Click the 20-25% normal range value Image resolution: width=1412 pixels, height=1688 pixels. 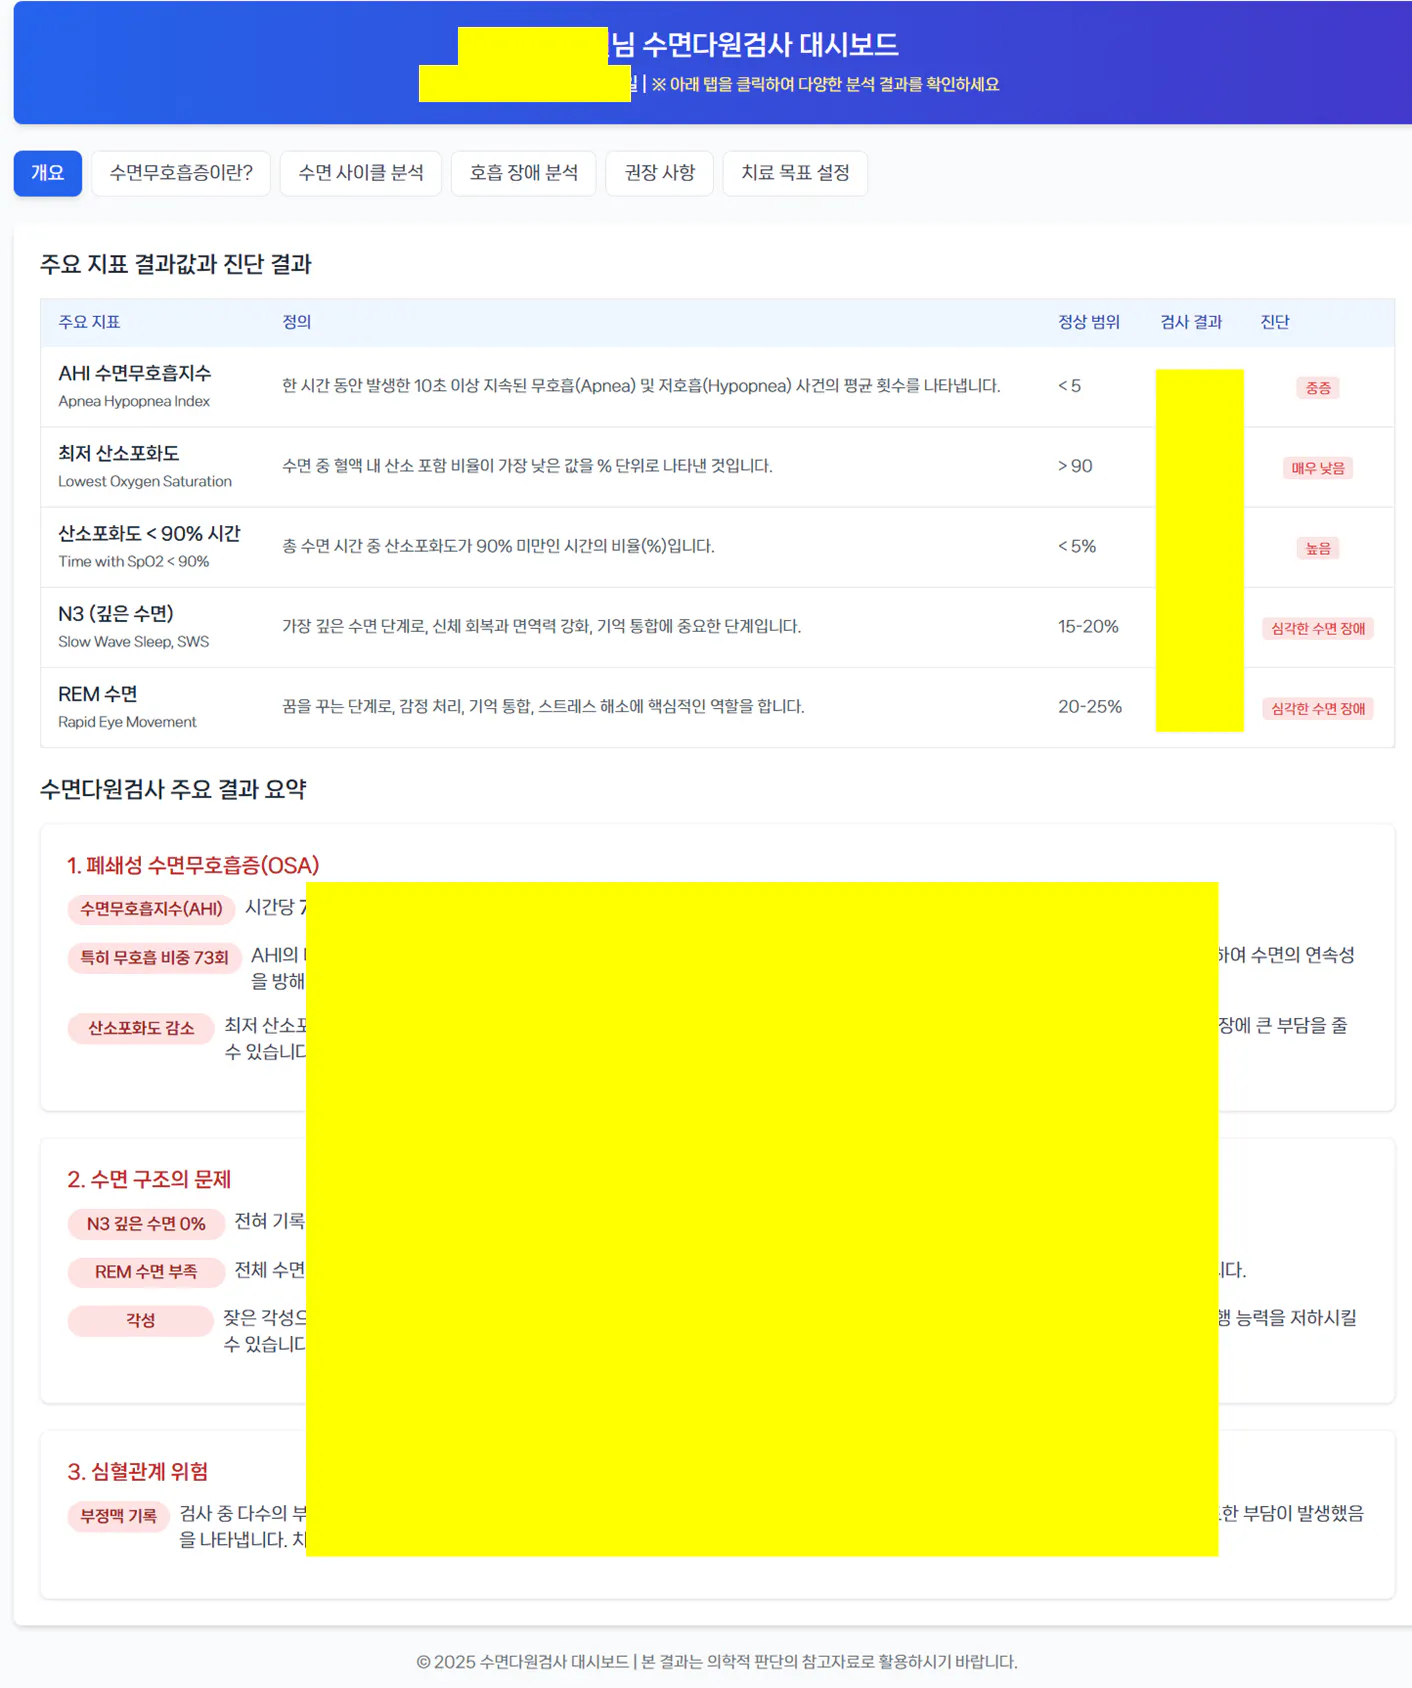pos(1090,706)
